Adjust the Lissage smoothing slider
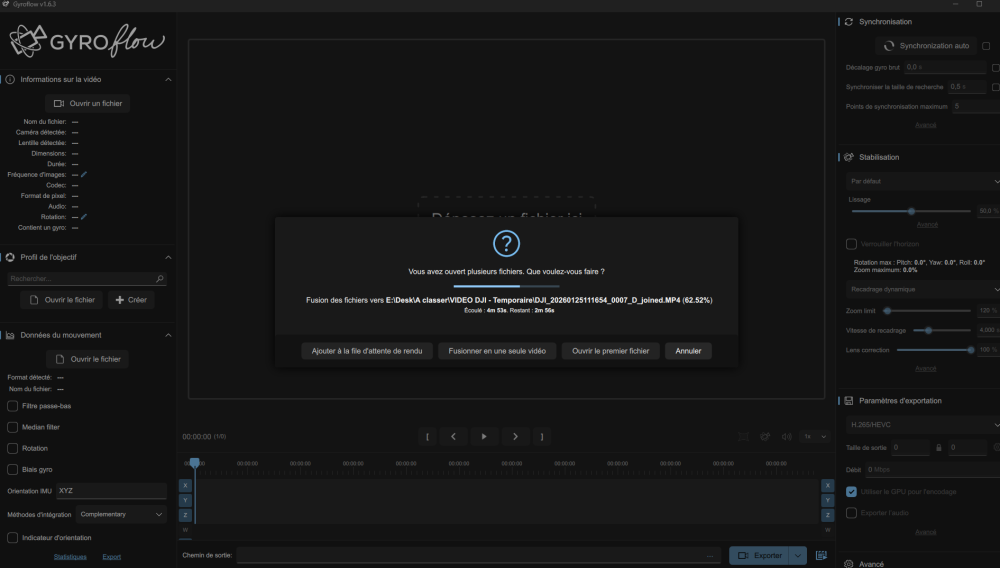This screenshot has height=568, width=1000. 911,211
